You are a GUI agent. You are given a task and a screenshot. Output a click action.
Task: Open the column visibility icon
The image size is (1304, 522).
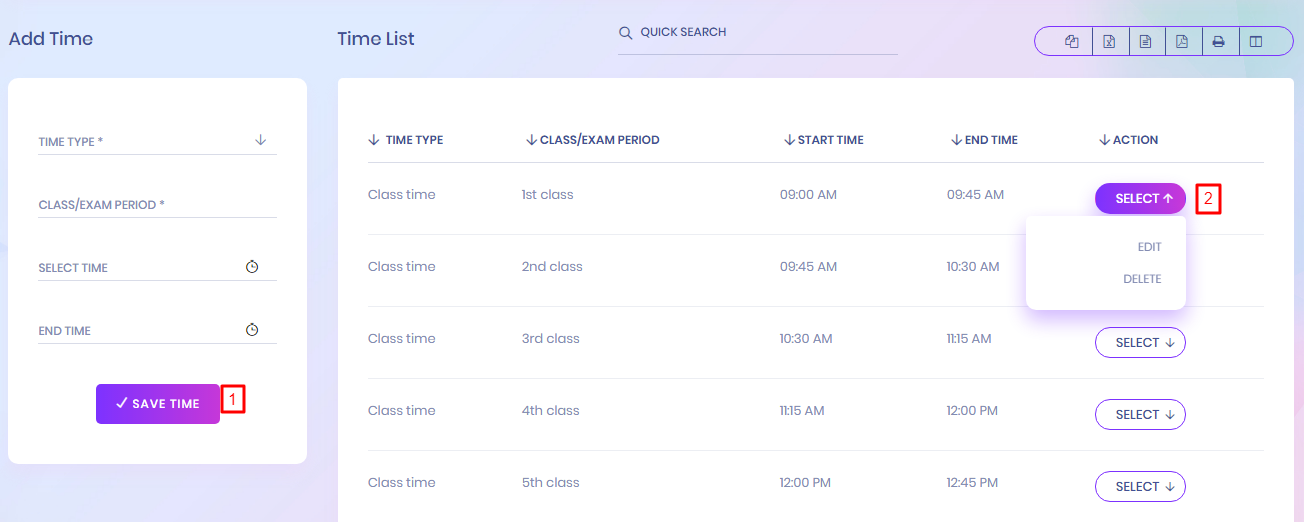[x=1256, y=42]
